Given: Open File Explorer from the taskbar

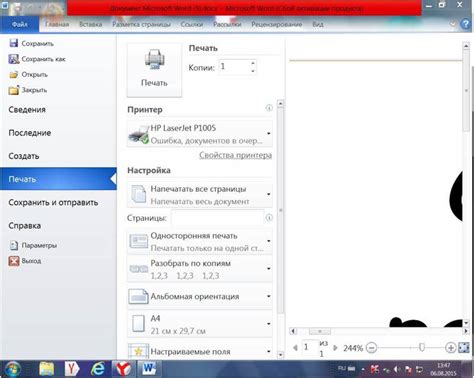Looking at the screenshot, I should 46,369.
